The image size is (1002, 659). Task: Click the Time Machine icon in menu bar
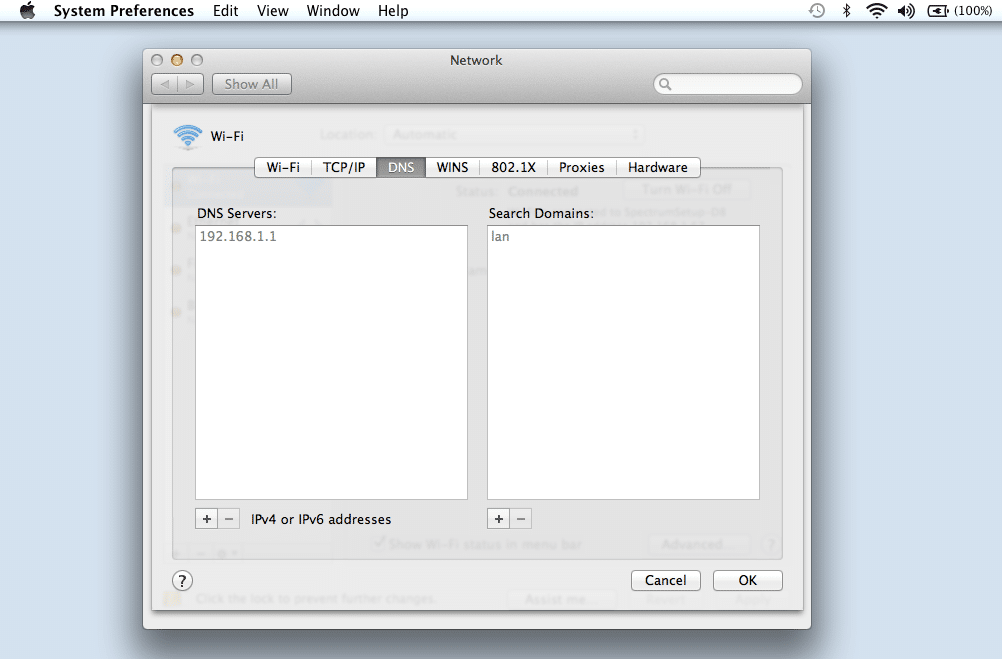click(816, 11)
